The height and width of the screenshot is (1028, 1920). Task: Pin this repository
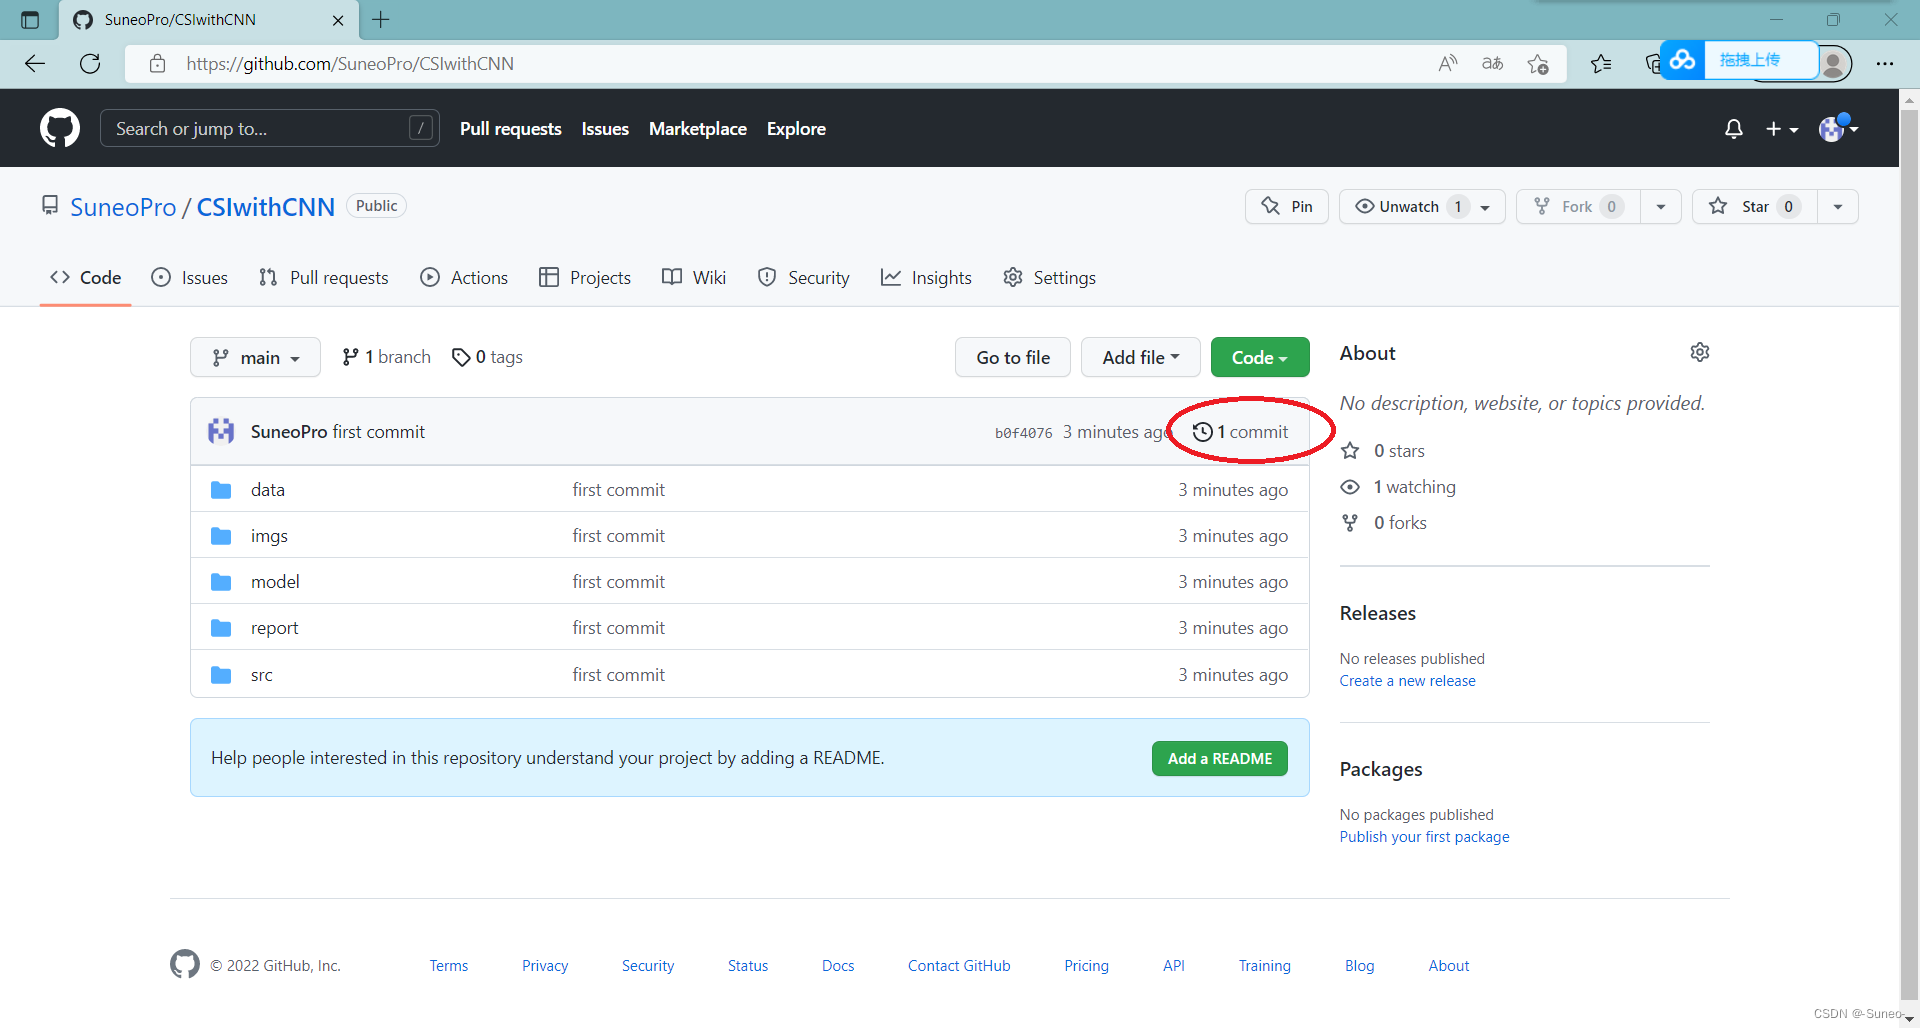coord(1287,206)
